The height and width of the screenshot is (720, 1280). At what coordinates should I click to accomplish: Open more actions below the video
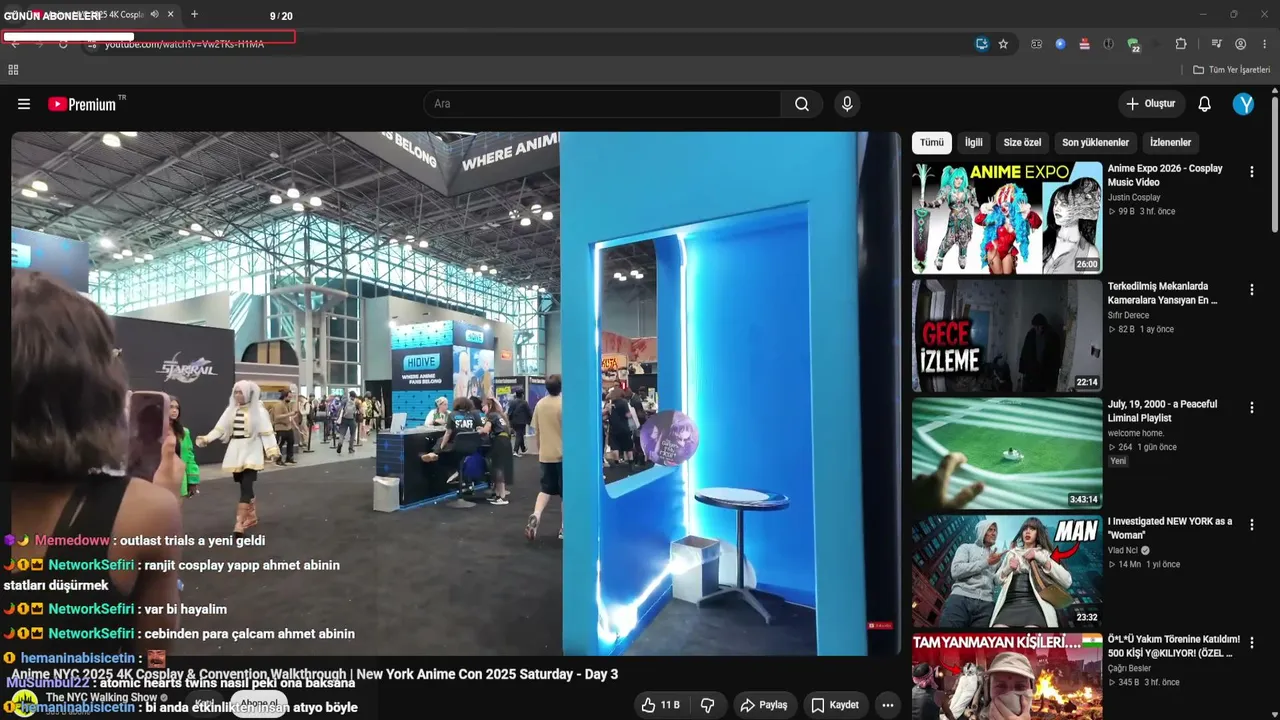[x=887, y=705]
